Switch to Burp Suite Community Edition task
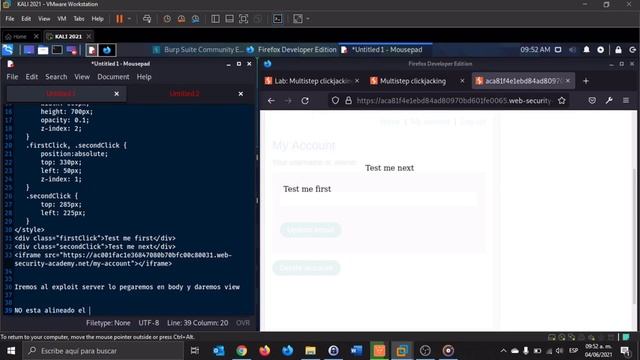 tap(198, 50)
